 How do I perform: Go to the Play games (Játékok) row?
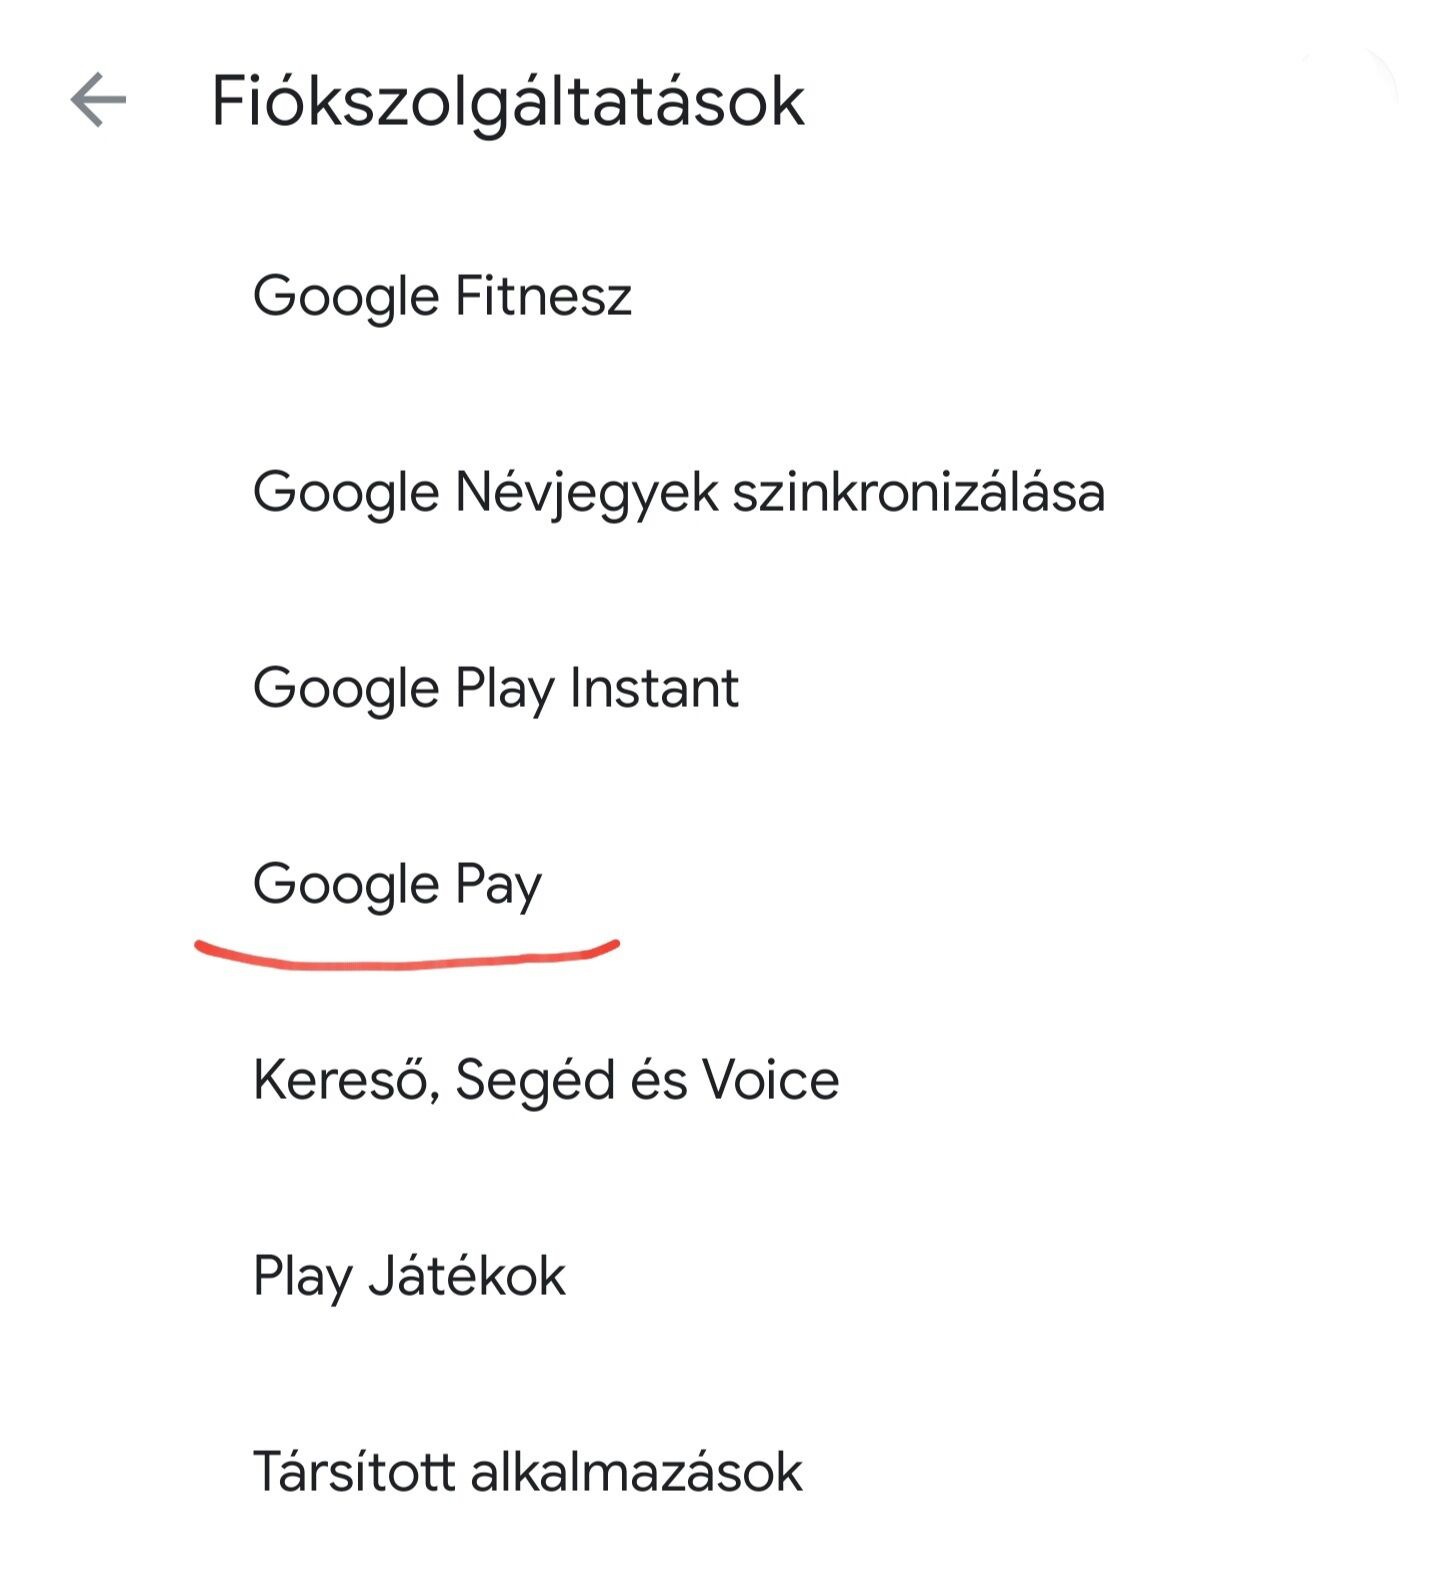pos(719,1276)
